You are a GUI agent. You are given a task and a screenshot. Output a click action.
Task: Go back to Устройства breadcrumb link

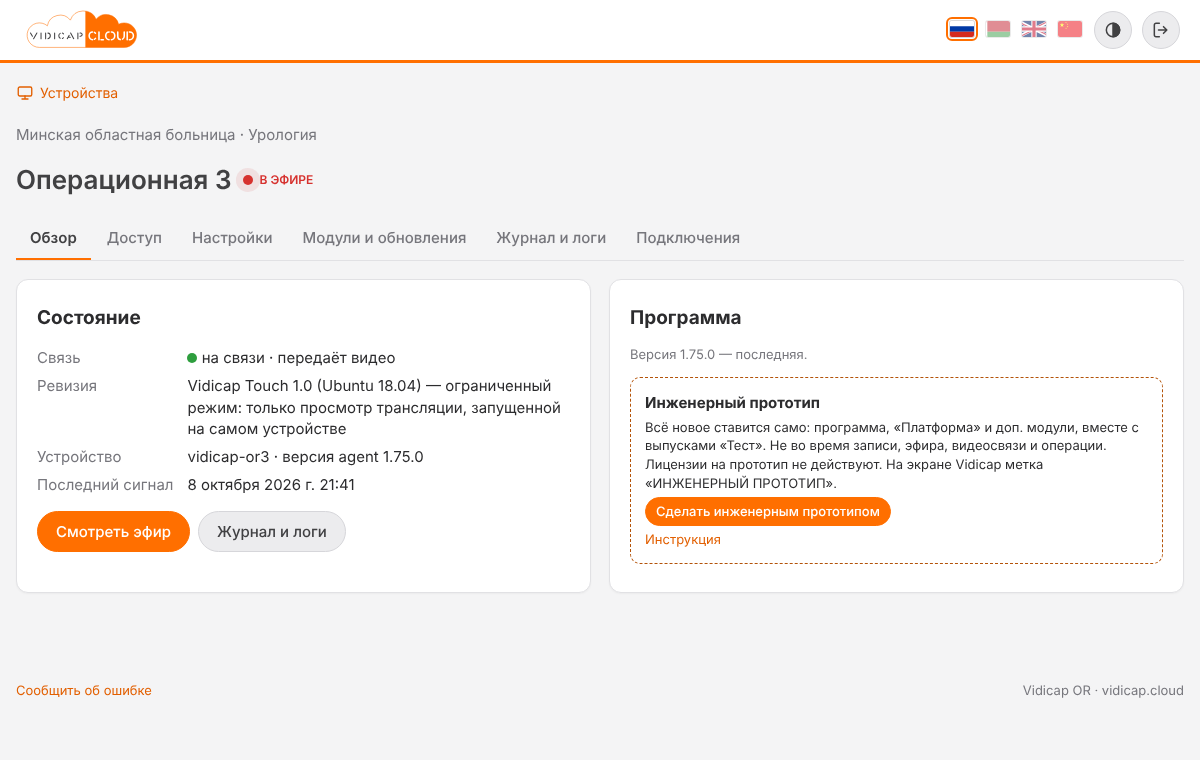pyautogui.click(x=78, y=93)
